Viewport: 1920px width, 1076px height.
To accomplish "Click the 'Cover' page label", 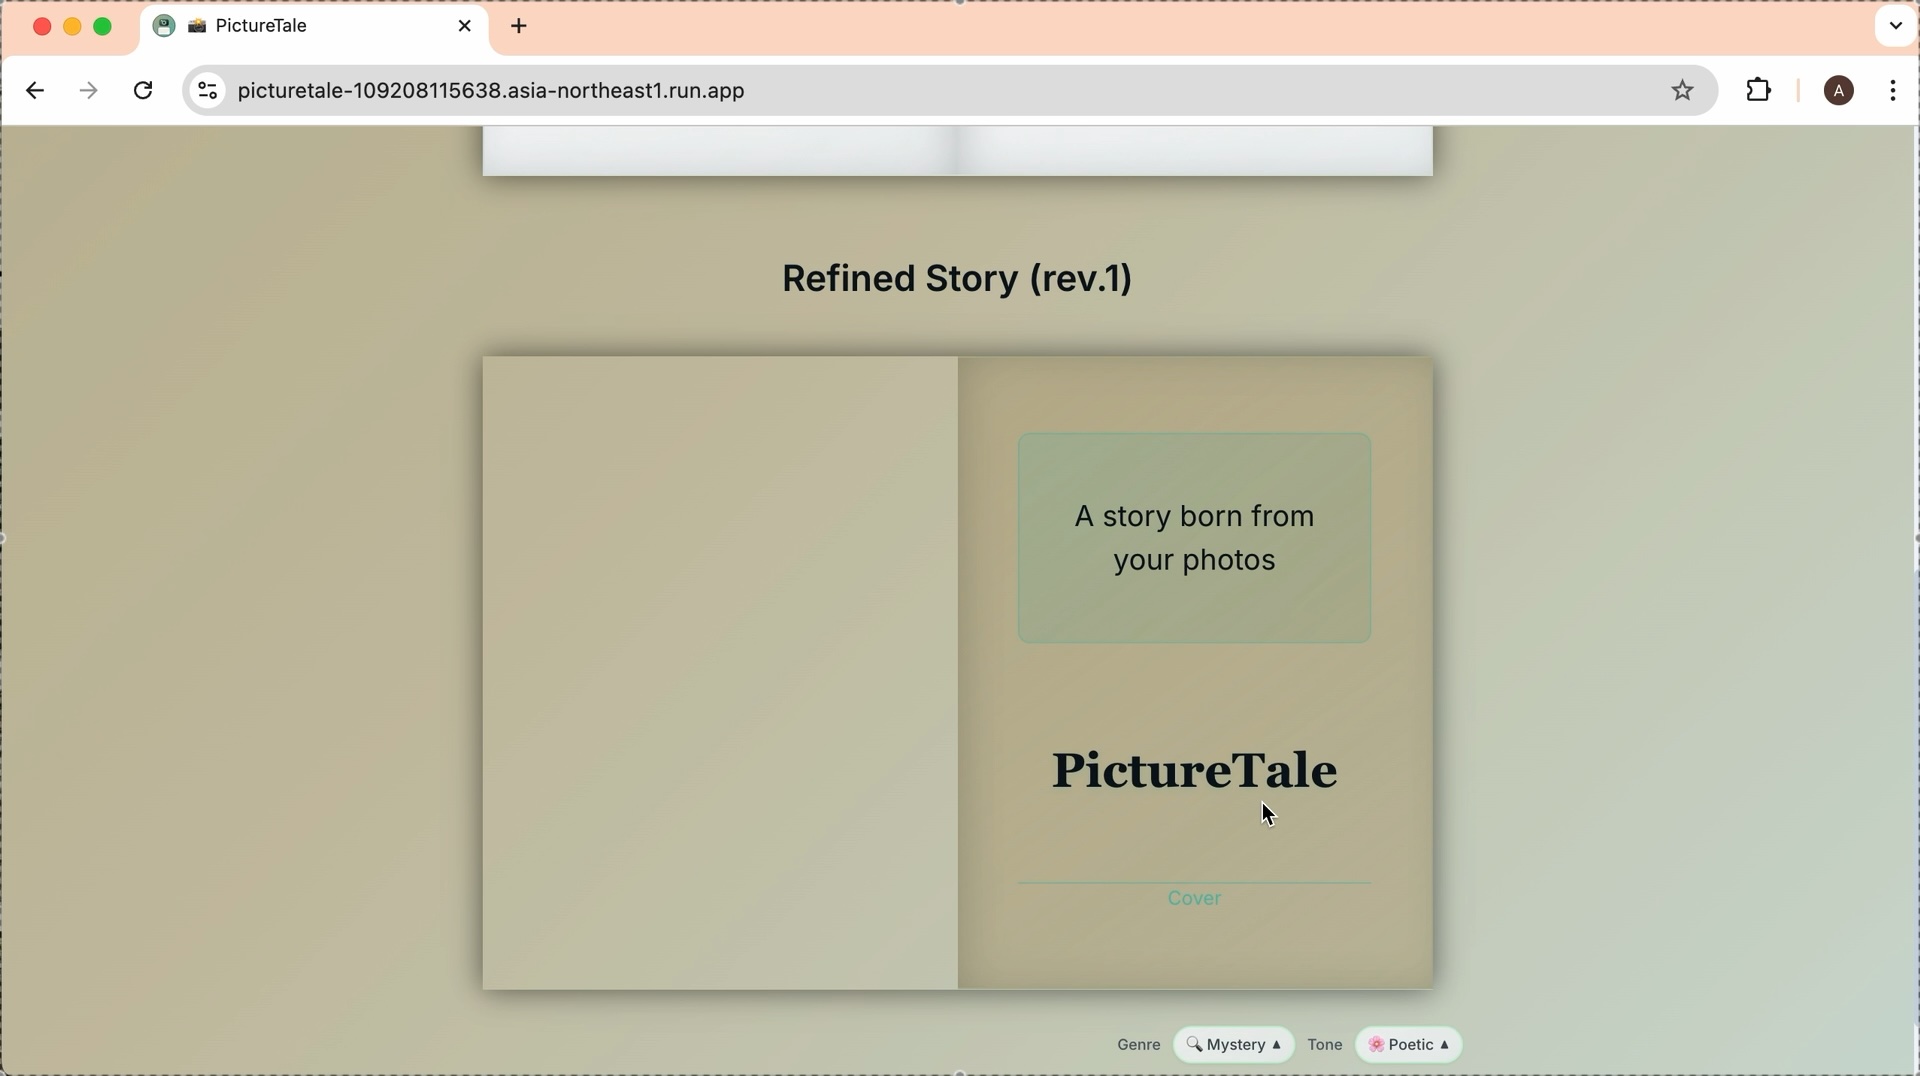I will click(1195, 899).
